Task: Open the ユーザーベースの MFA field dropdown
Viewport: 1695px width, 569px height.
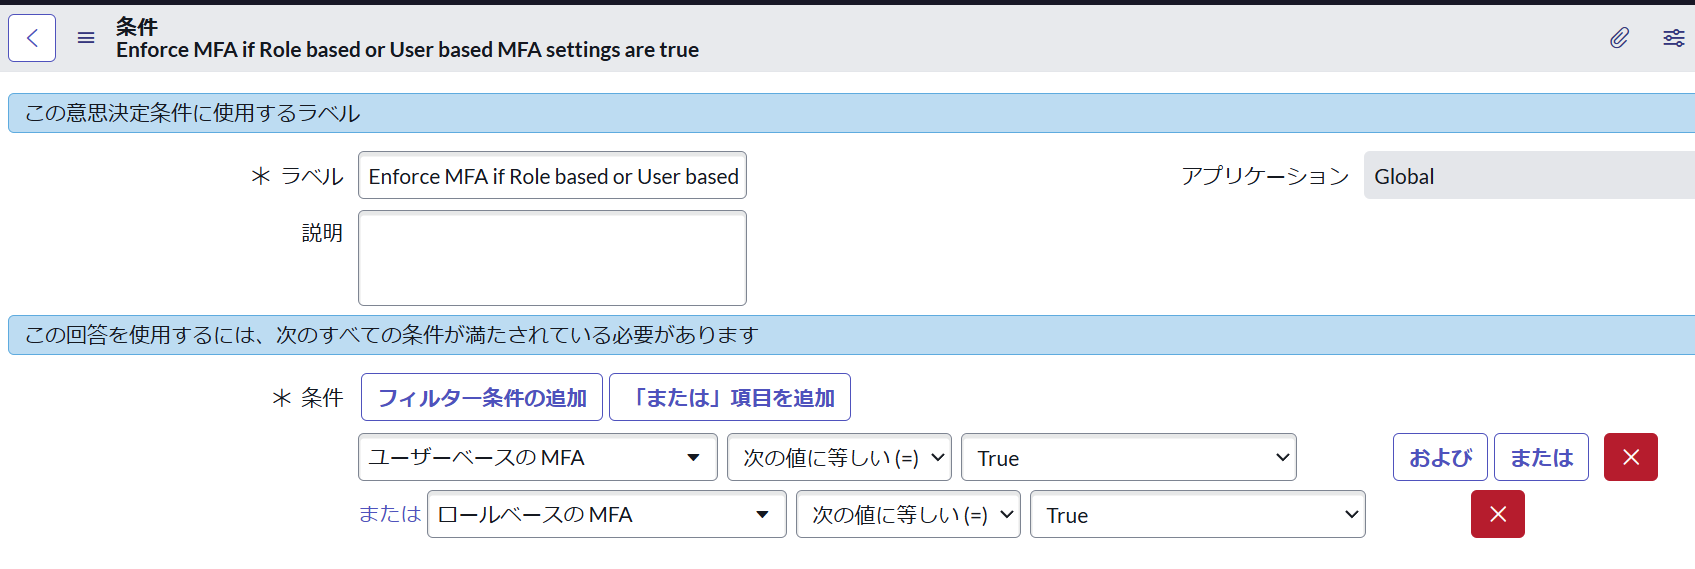Action: coord(538,457)
